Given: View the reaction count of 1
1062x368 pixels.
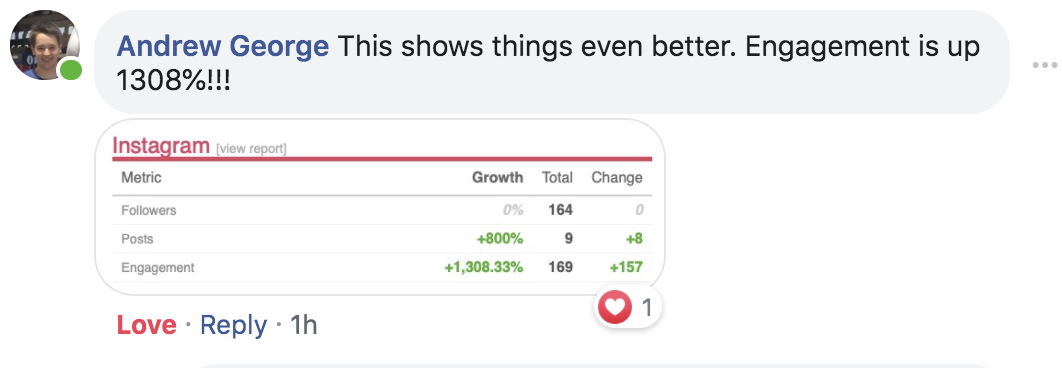Looking at the screenshot, I should (x=647, y=308).
